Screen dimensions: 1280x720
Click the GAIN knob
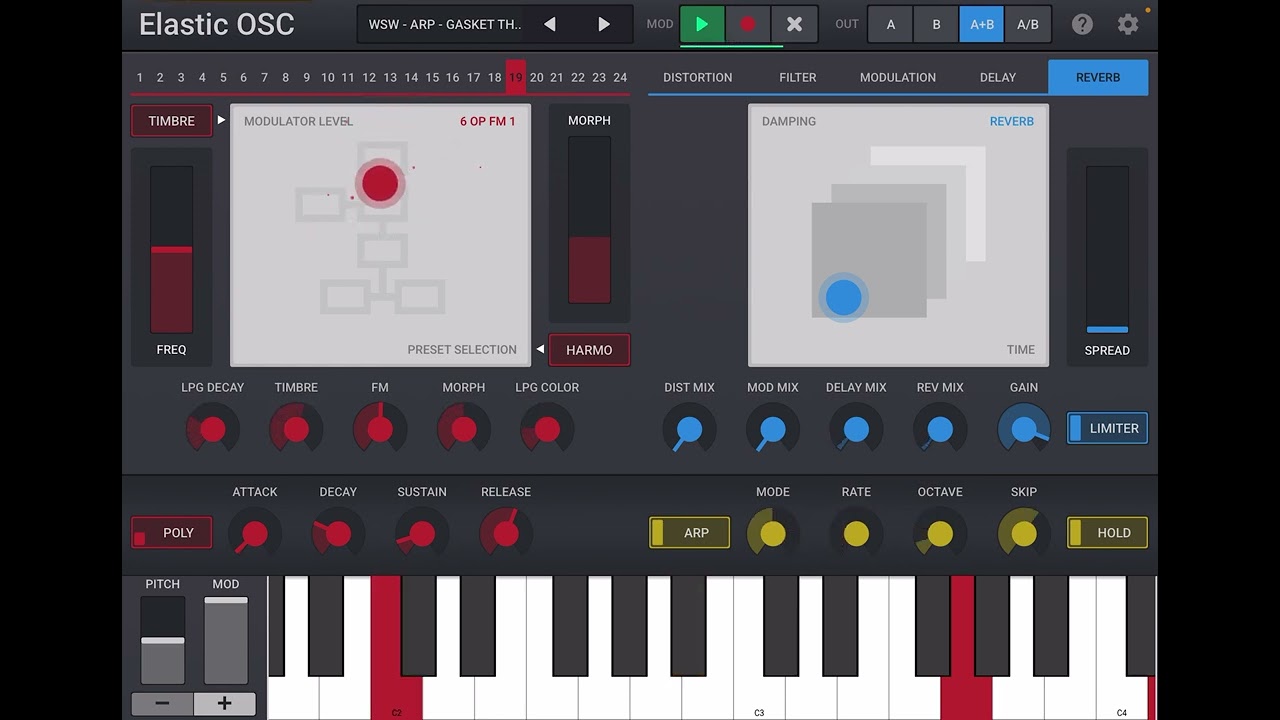[1024, 430]
